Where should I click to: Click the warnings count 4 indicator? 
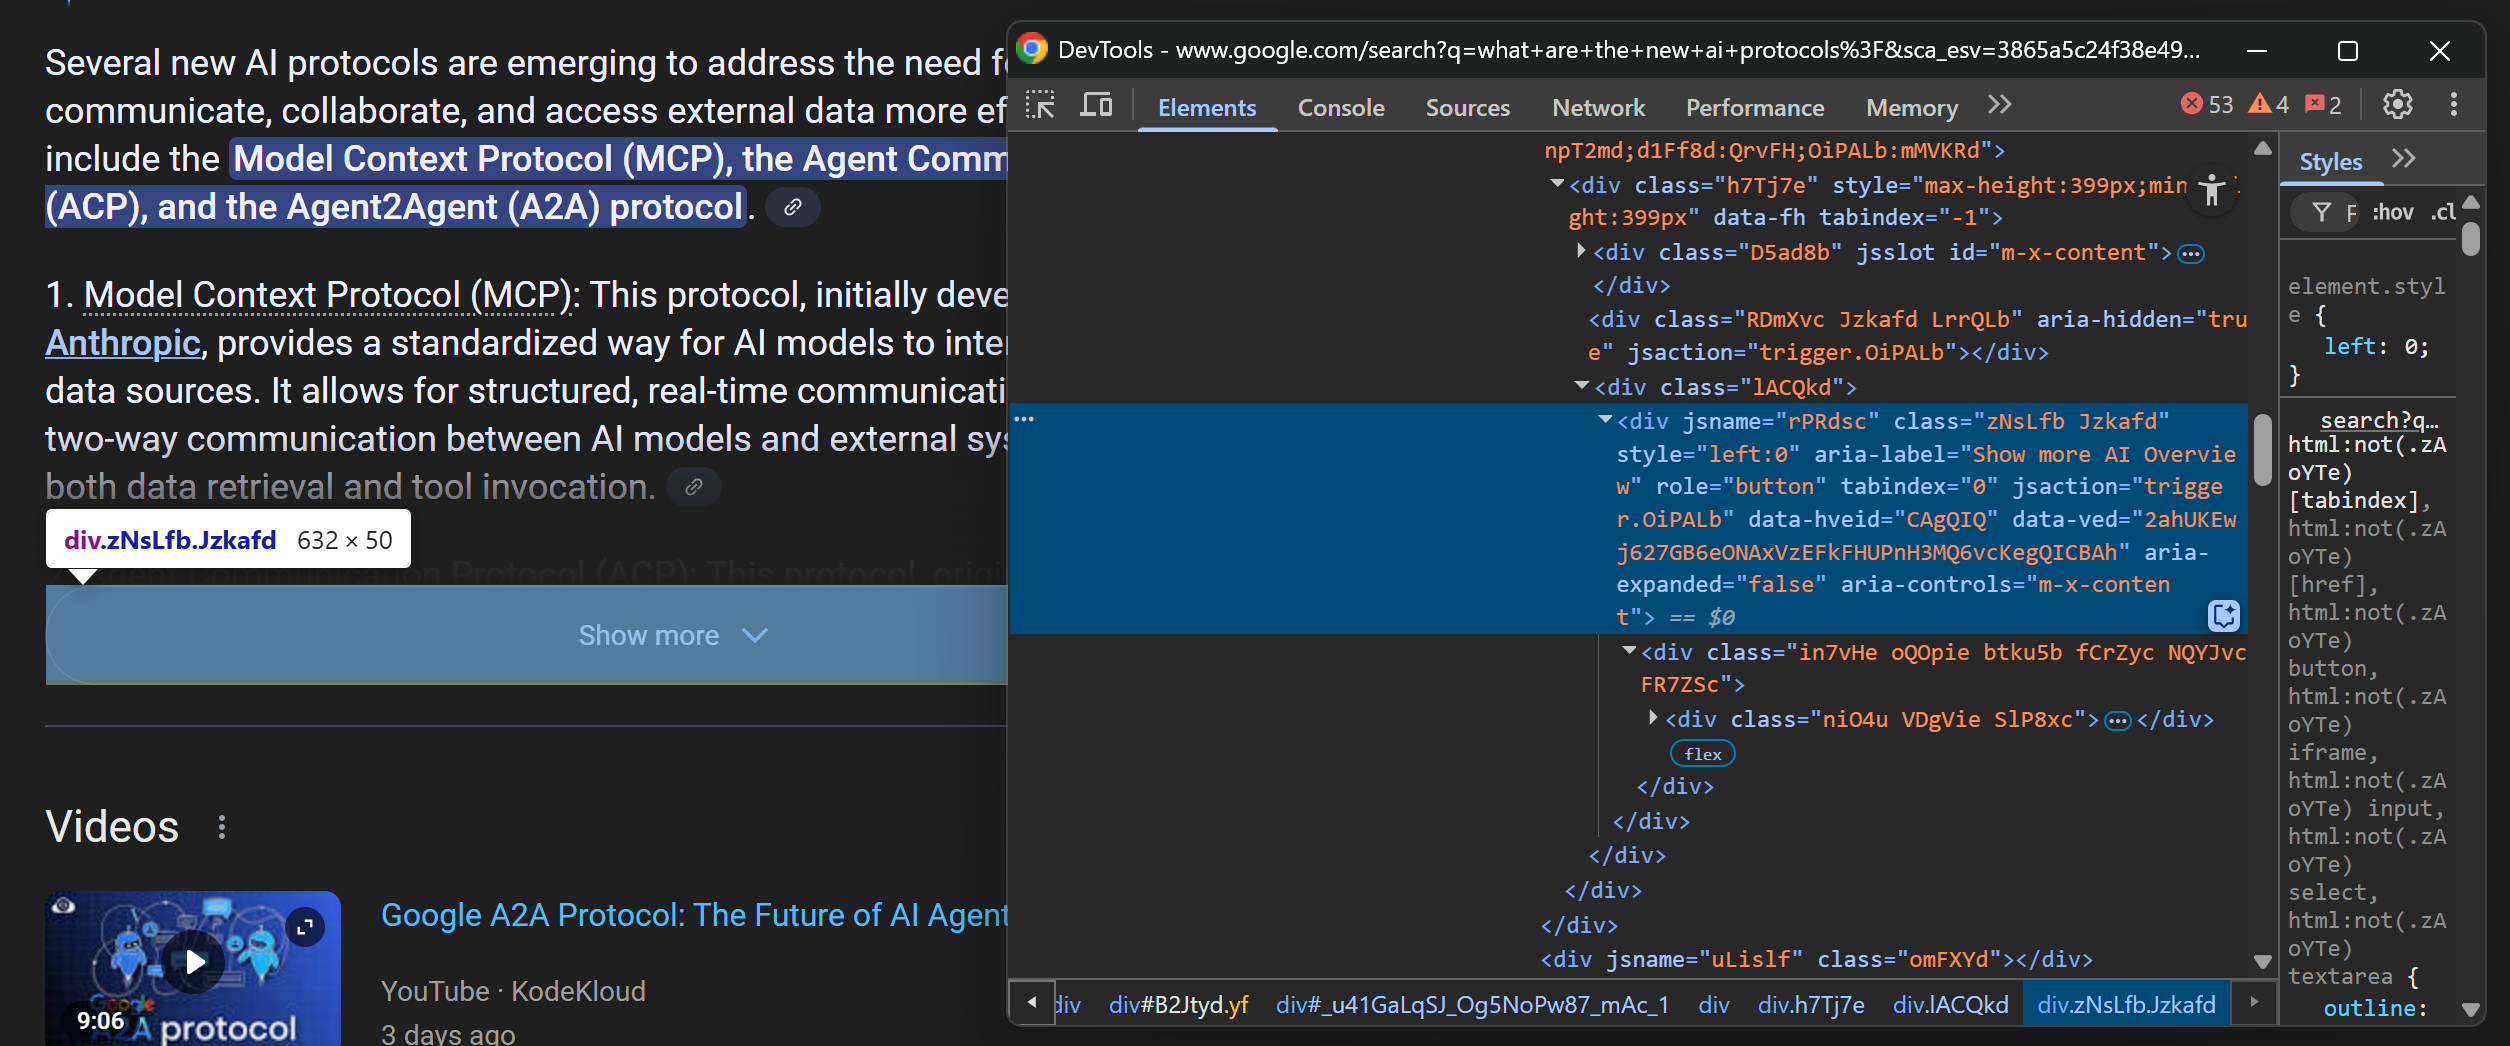click(2269, 104)
